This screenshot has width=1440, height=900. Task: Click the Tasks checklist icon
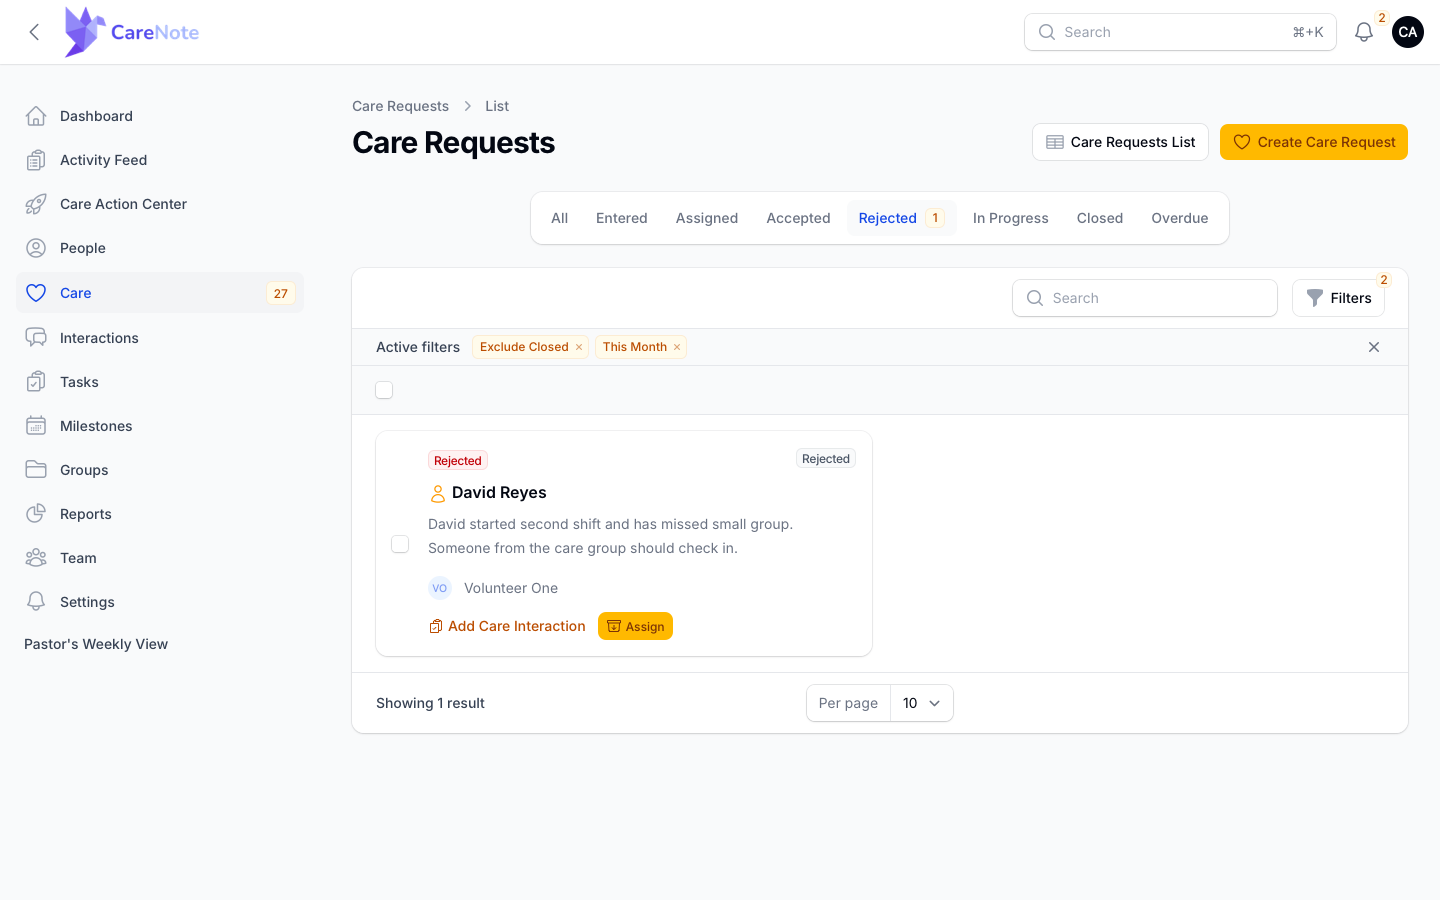[36, 382]
